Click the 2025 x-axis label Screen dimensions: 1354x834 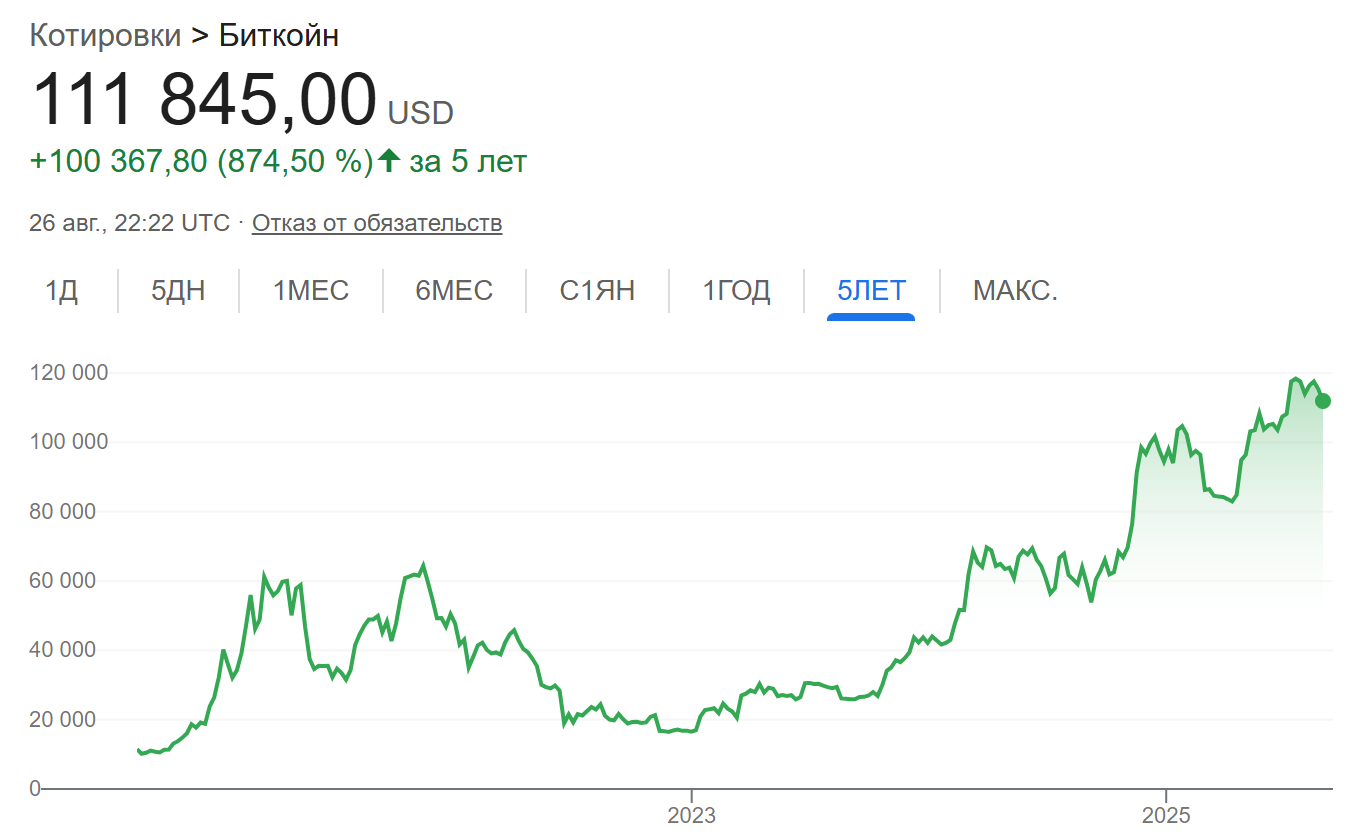[1166, 816]
